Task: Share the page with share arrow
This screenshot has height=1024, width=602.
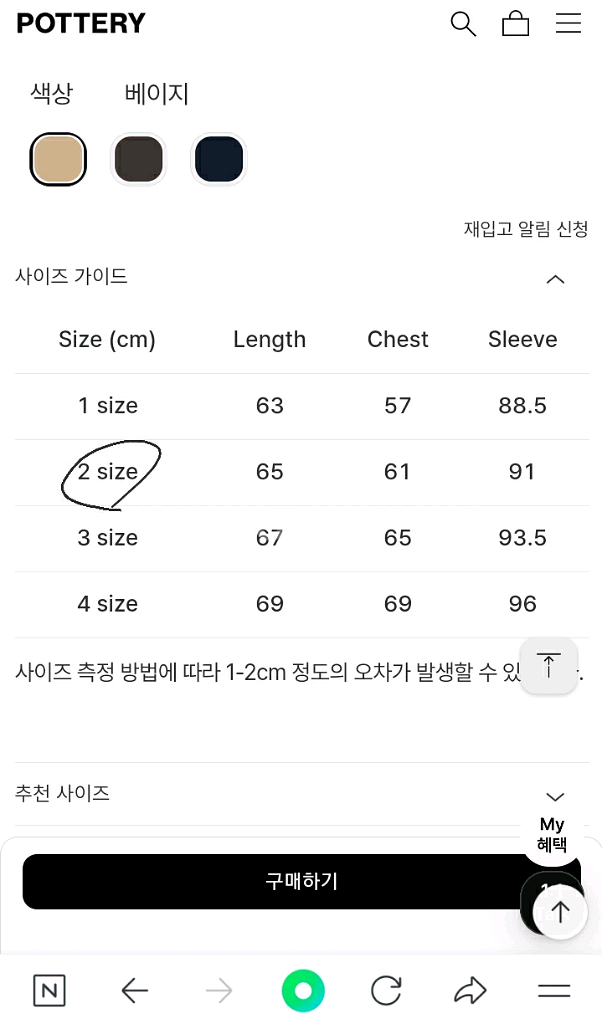Action: tap(469, 991)
